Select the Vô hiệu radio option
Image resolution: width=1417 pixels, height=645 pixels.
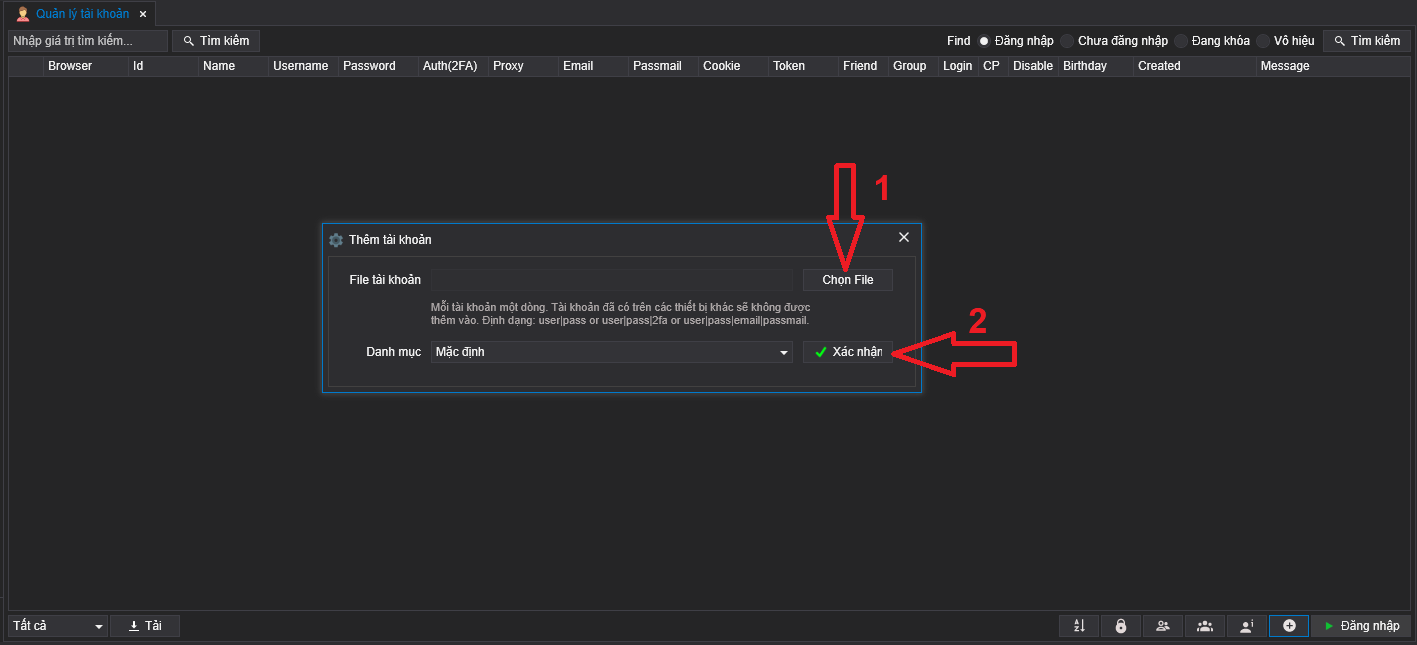click(x=1263, y=41)
